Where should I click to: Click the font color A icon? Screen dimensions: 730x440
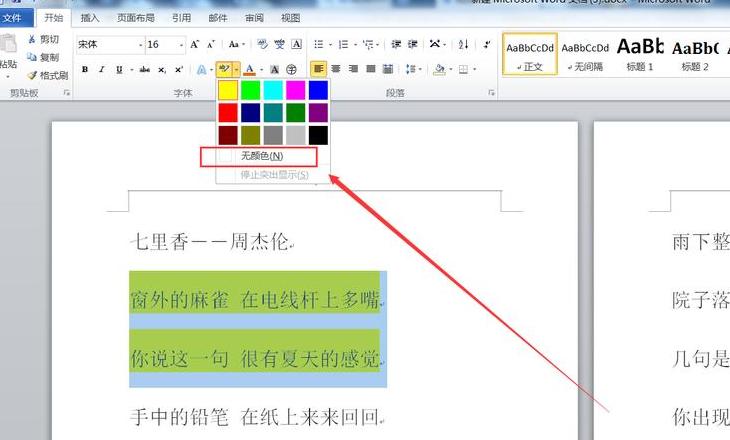[250, 69]
